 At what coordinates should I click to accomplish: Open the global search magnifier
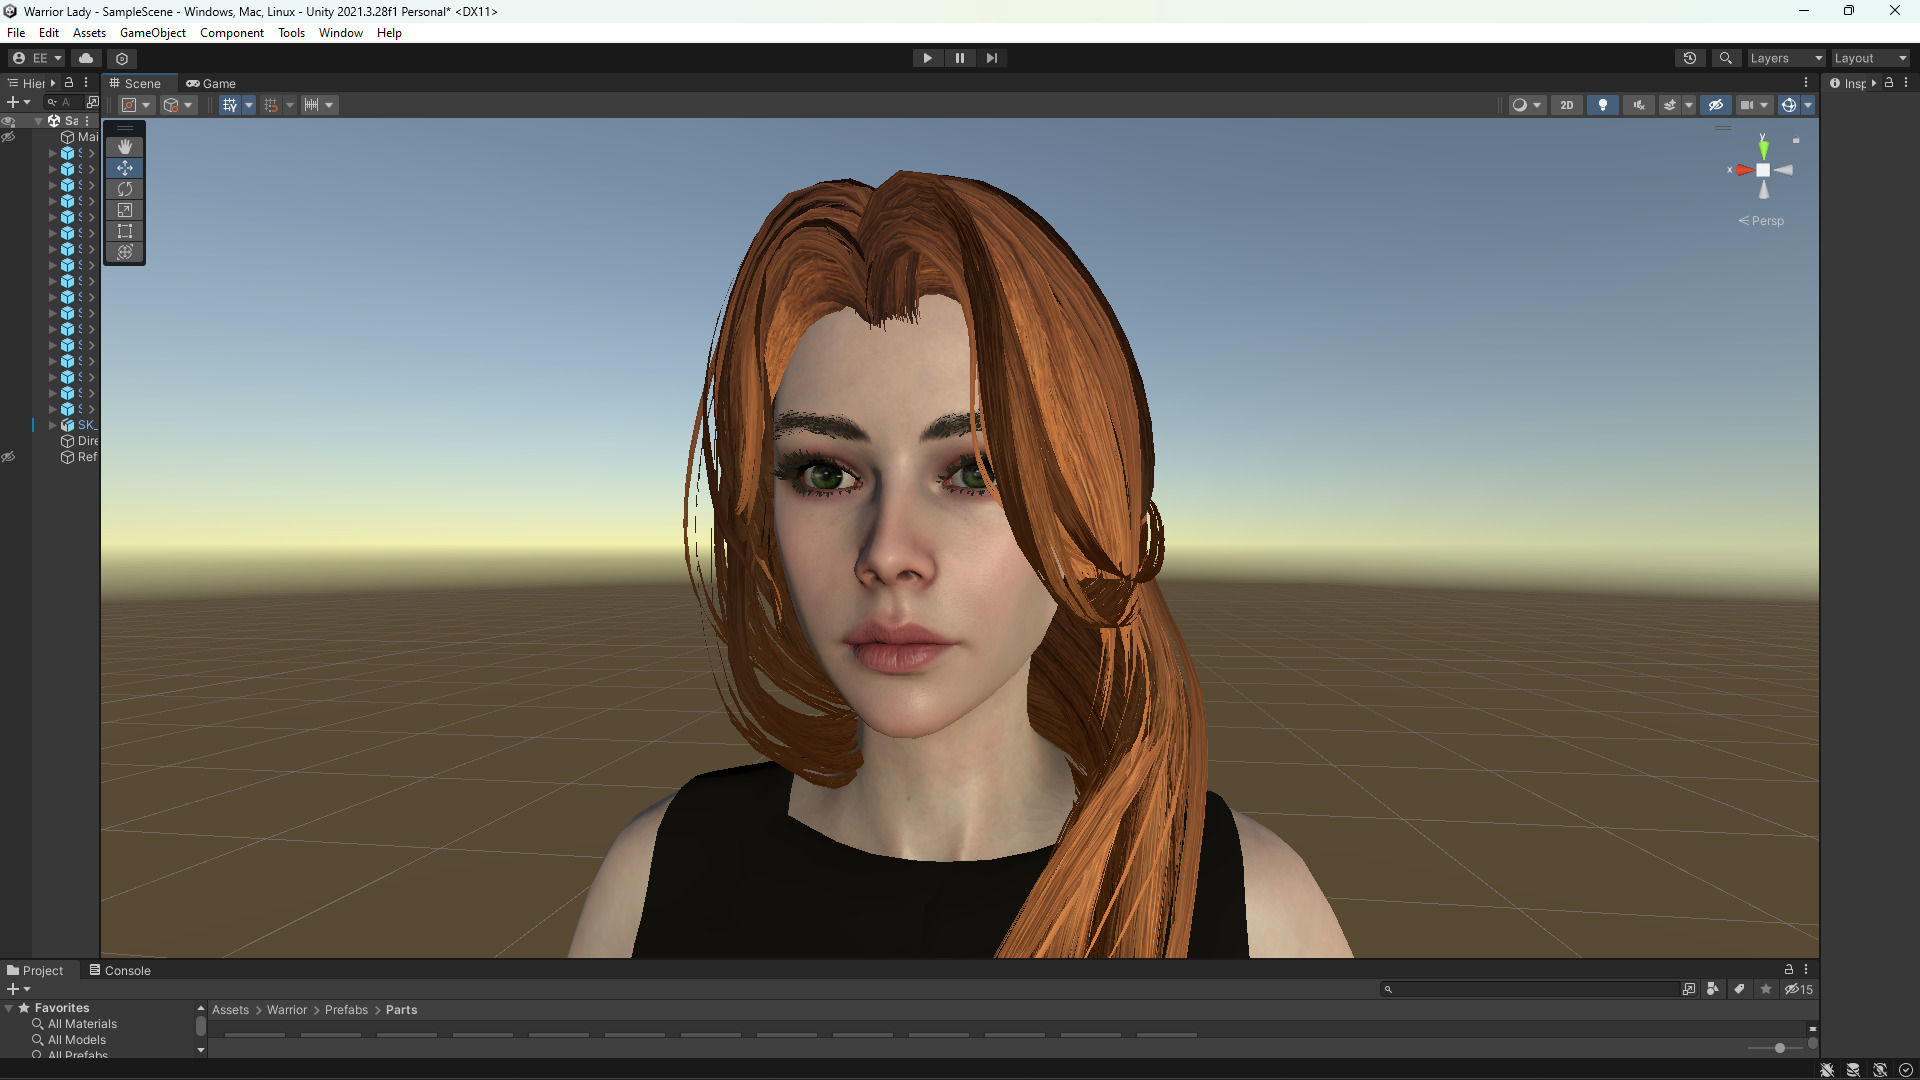1725,58
